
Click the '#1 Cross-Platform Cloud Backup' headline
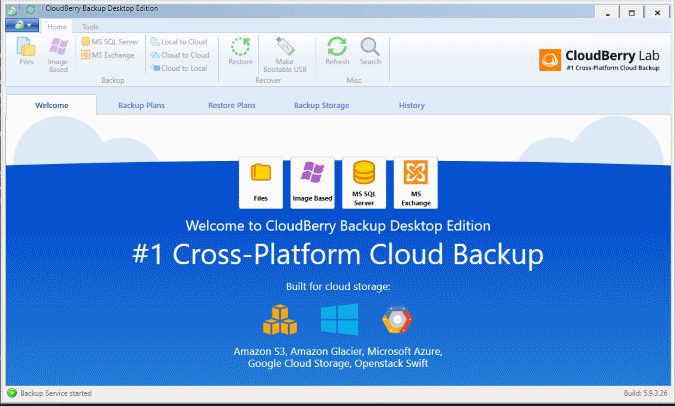pos(338,254)
